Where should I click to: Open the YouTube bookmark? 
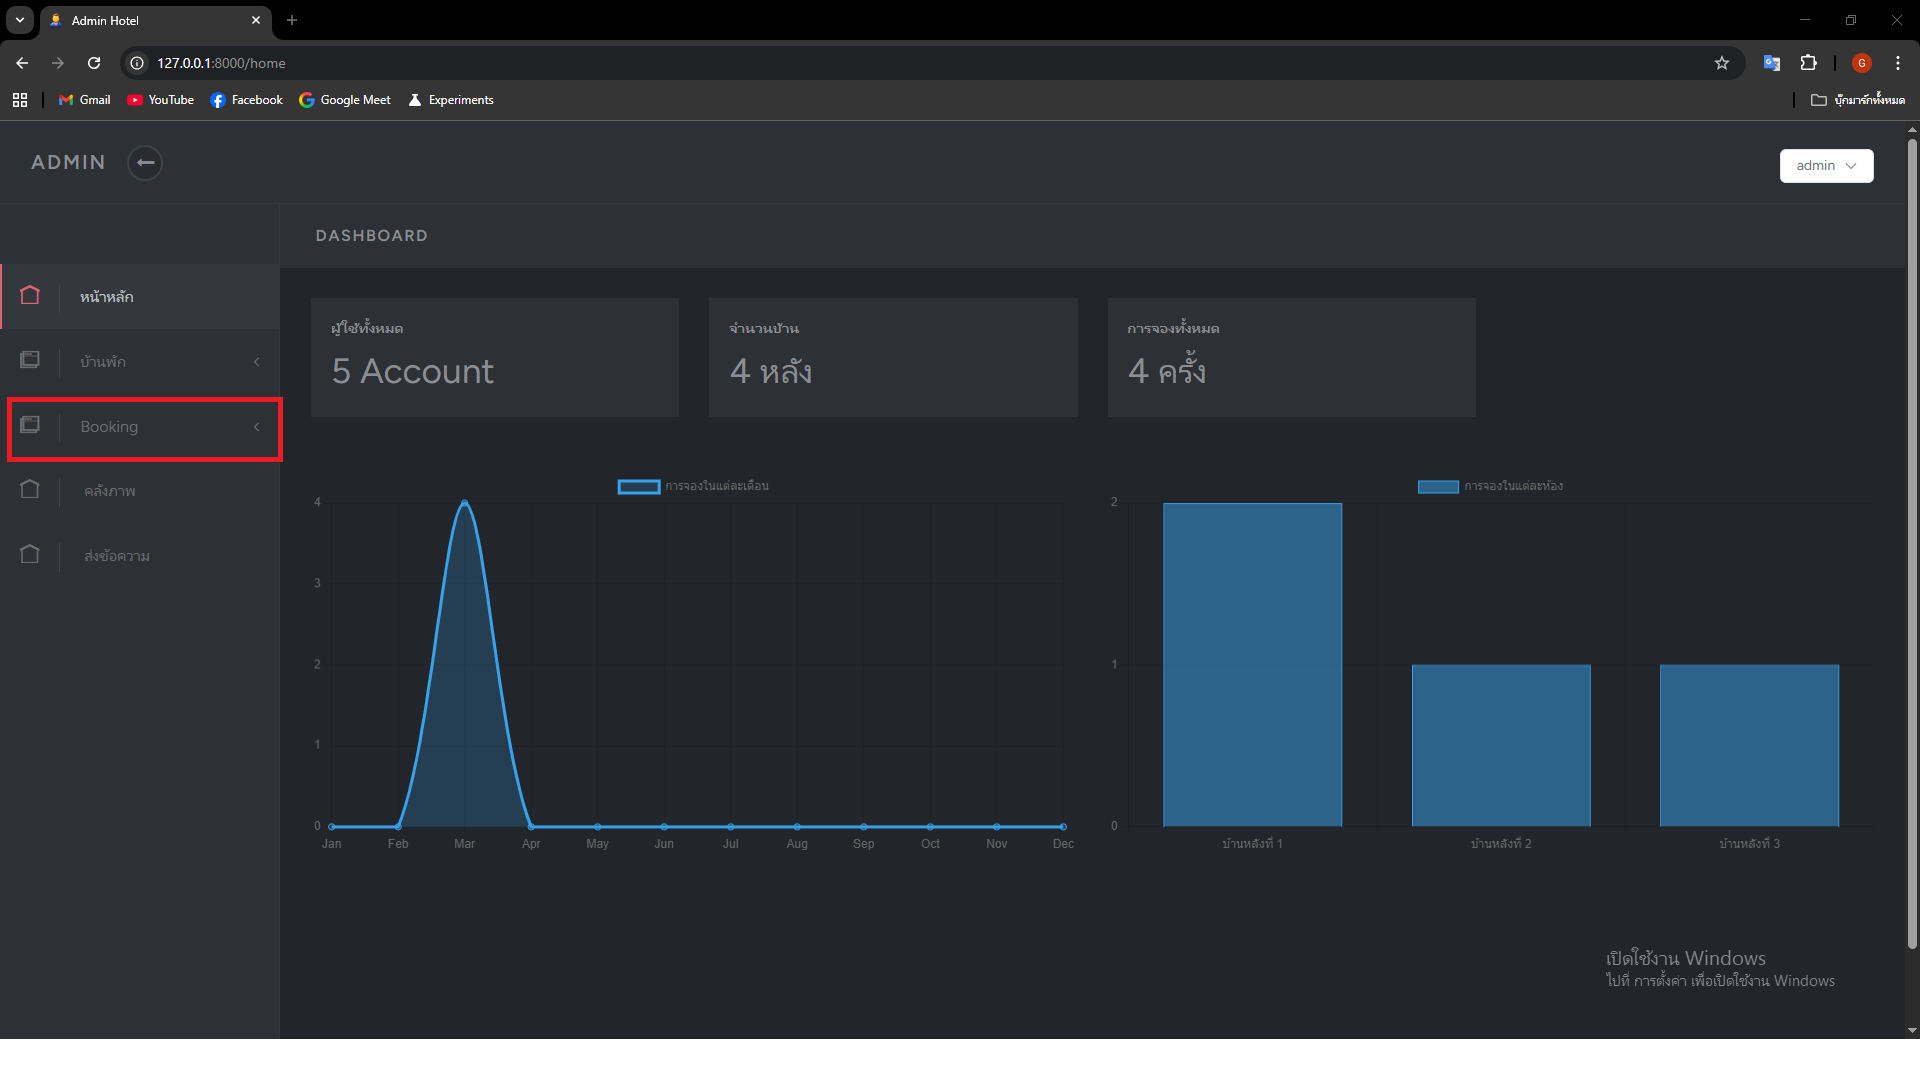[x=161, y=100]
